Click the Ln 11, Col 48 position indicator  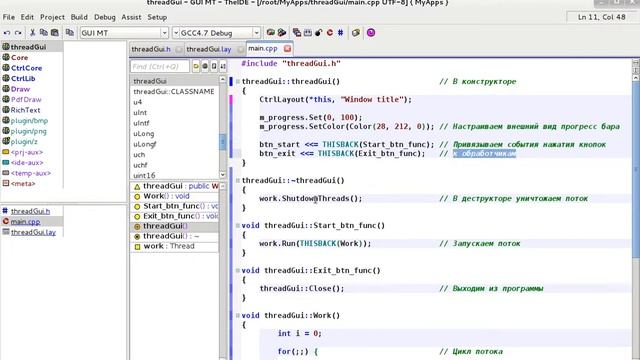(602, 17)
